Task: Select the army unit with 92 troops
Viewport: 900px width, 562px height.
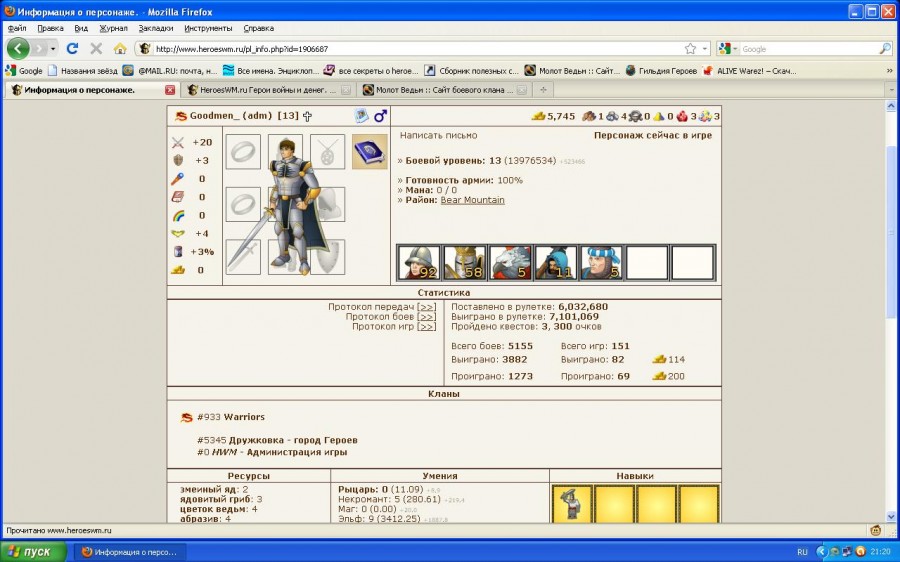Action: click(x=418, y=263)
